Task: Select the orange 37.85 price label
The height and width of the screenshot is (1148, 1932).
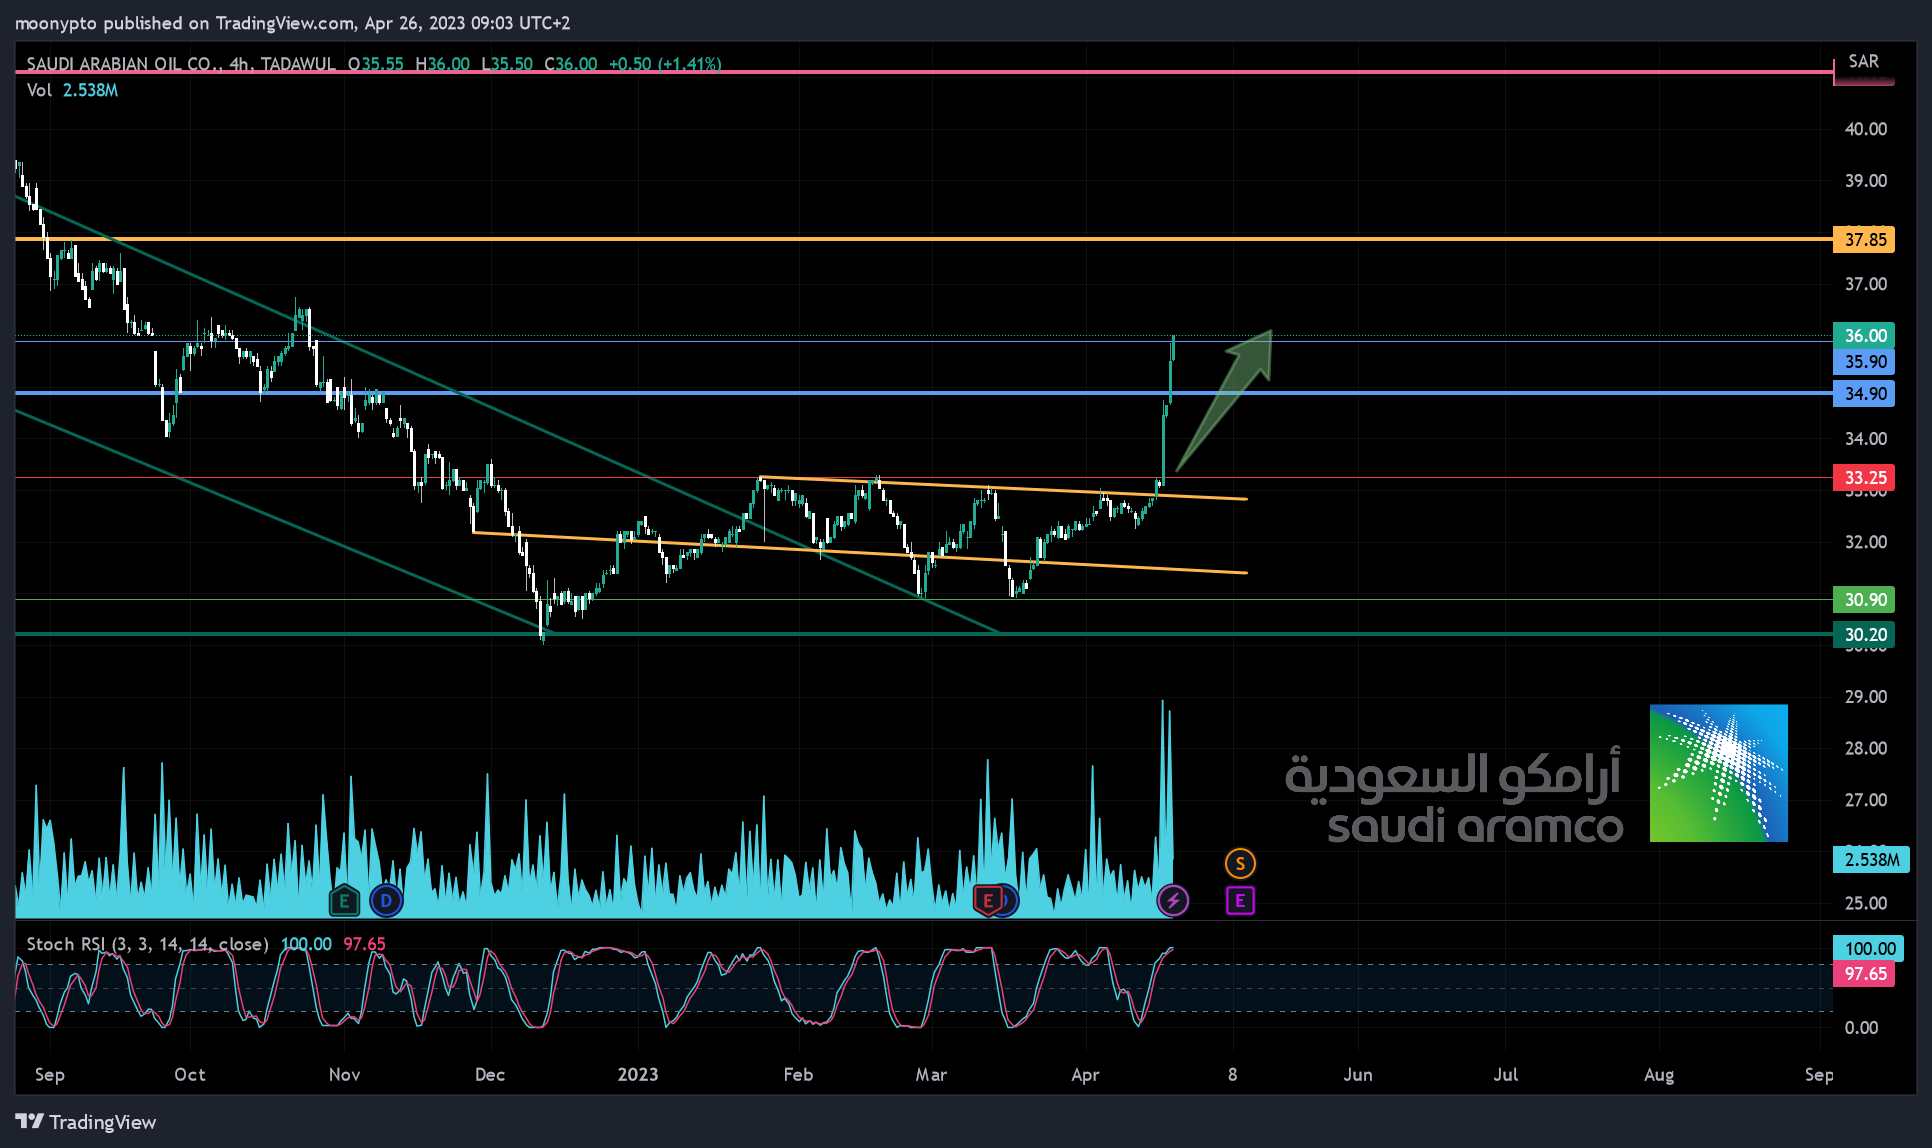Action: point(1864,239)
